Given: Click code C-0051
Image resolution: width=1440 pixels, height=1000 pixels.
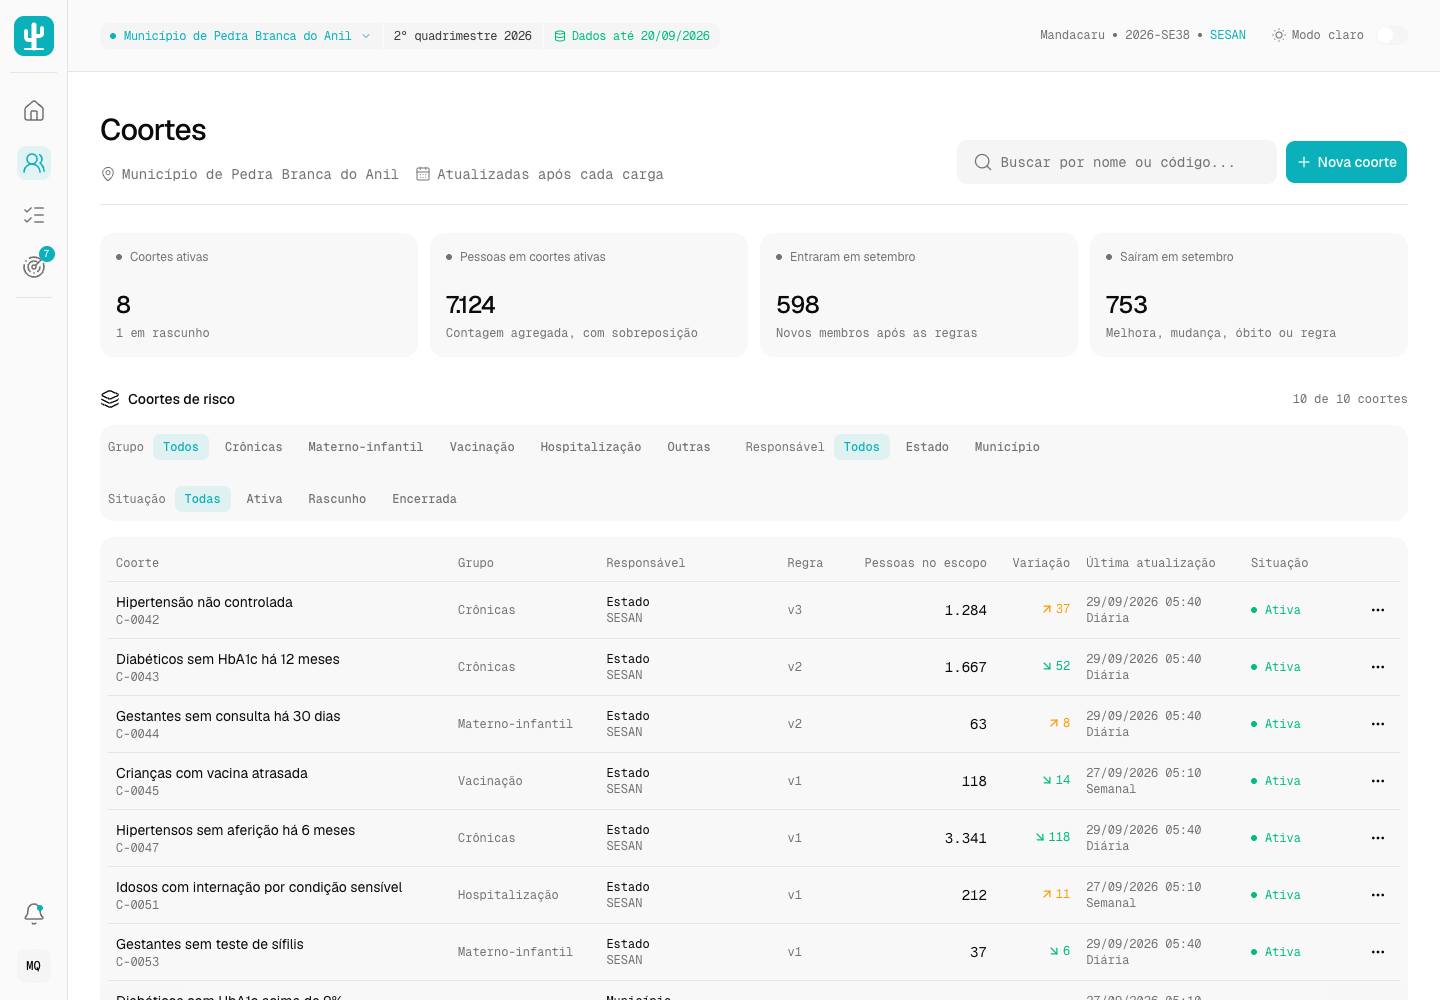Looking at the screenshot, I should [138, 905].
